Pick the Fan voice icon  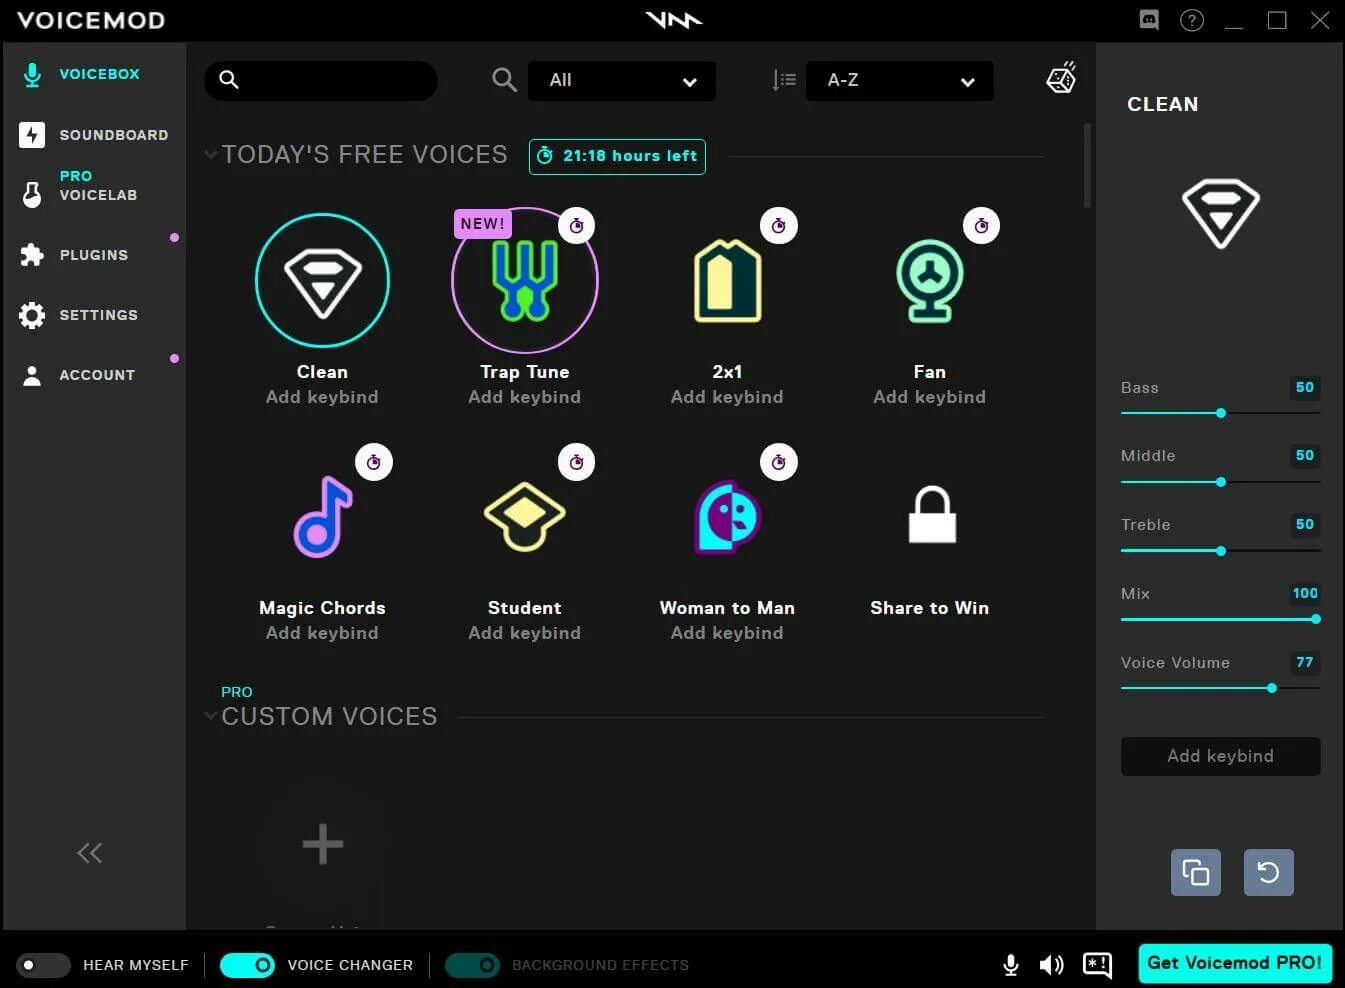click(930, 281)
